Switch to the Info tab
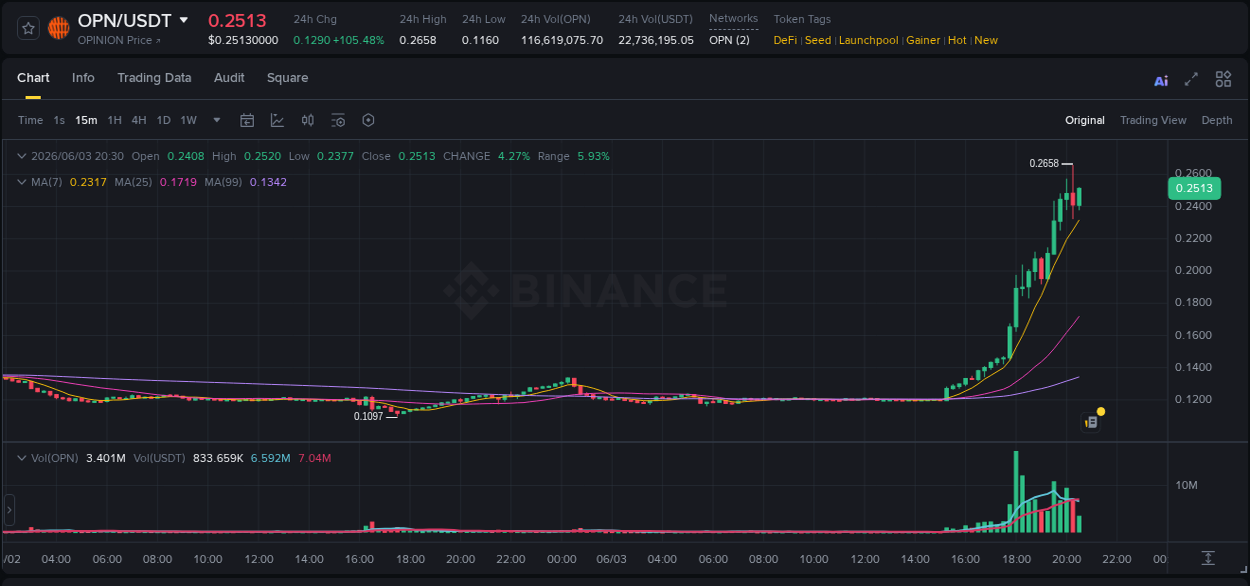The width and height of the screenshot is (1250, 586). point(83,78)
